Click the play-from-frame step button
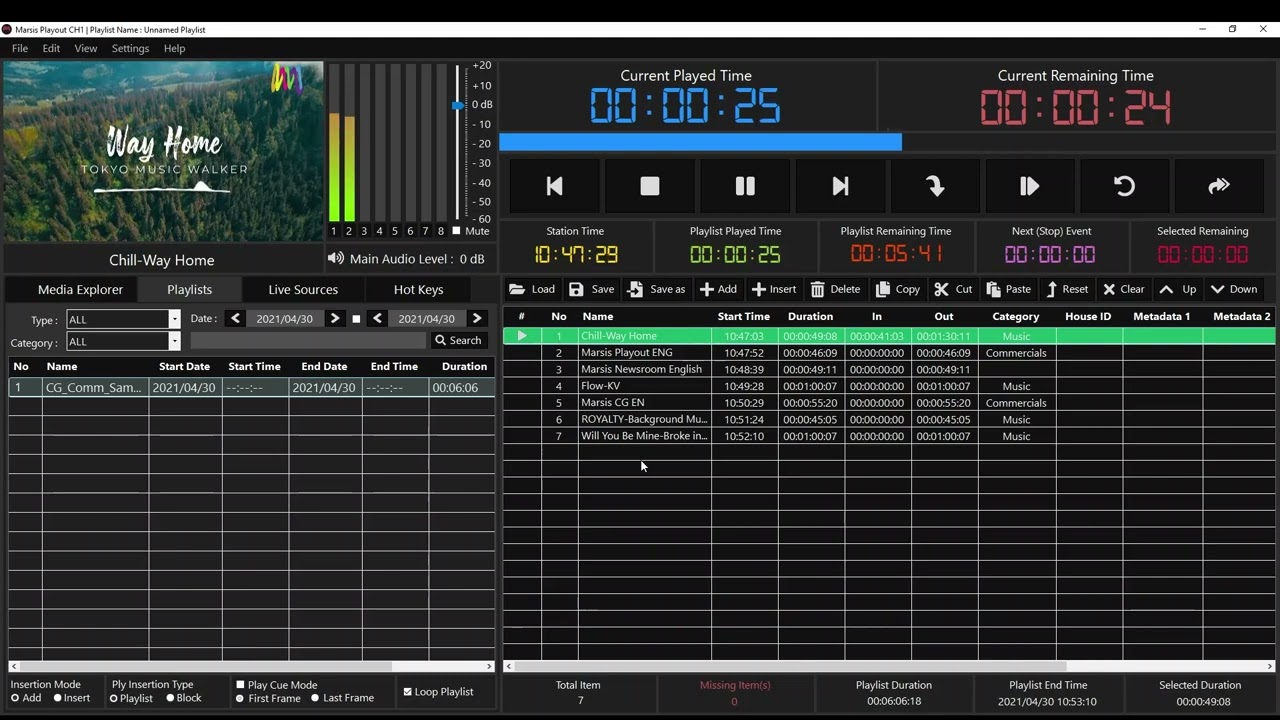This screenshot has height=720, width=1280. 1029,186
